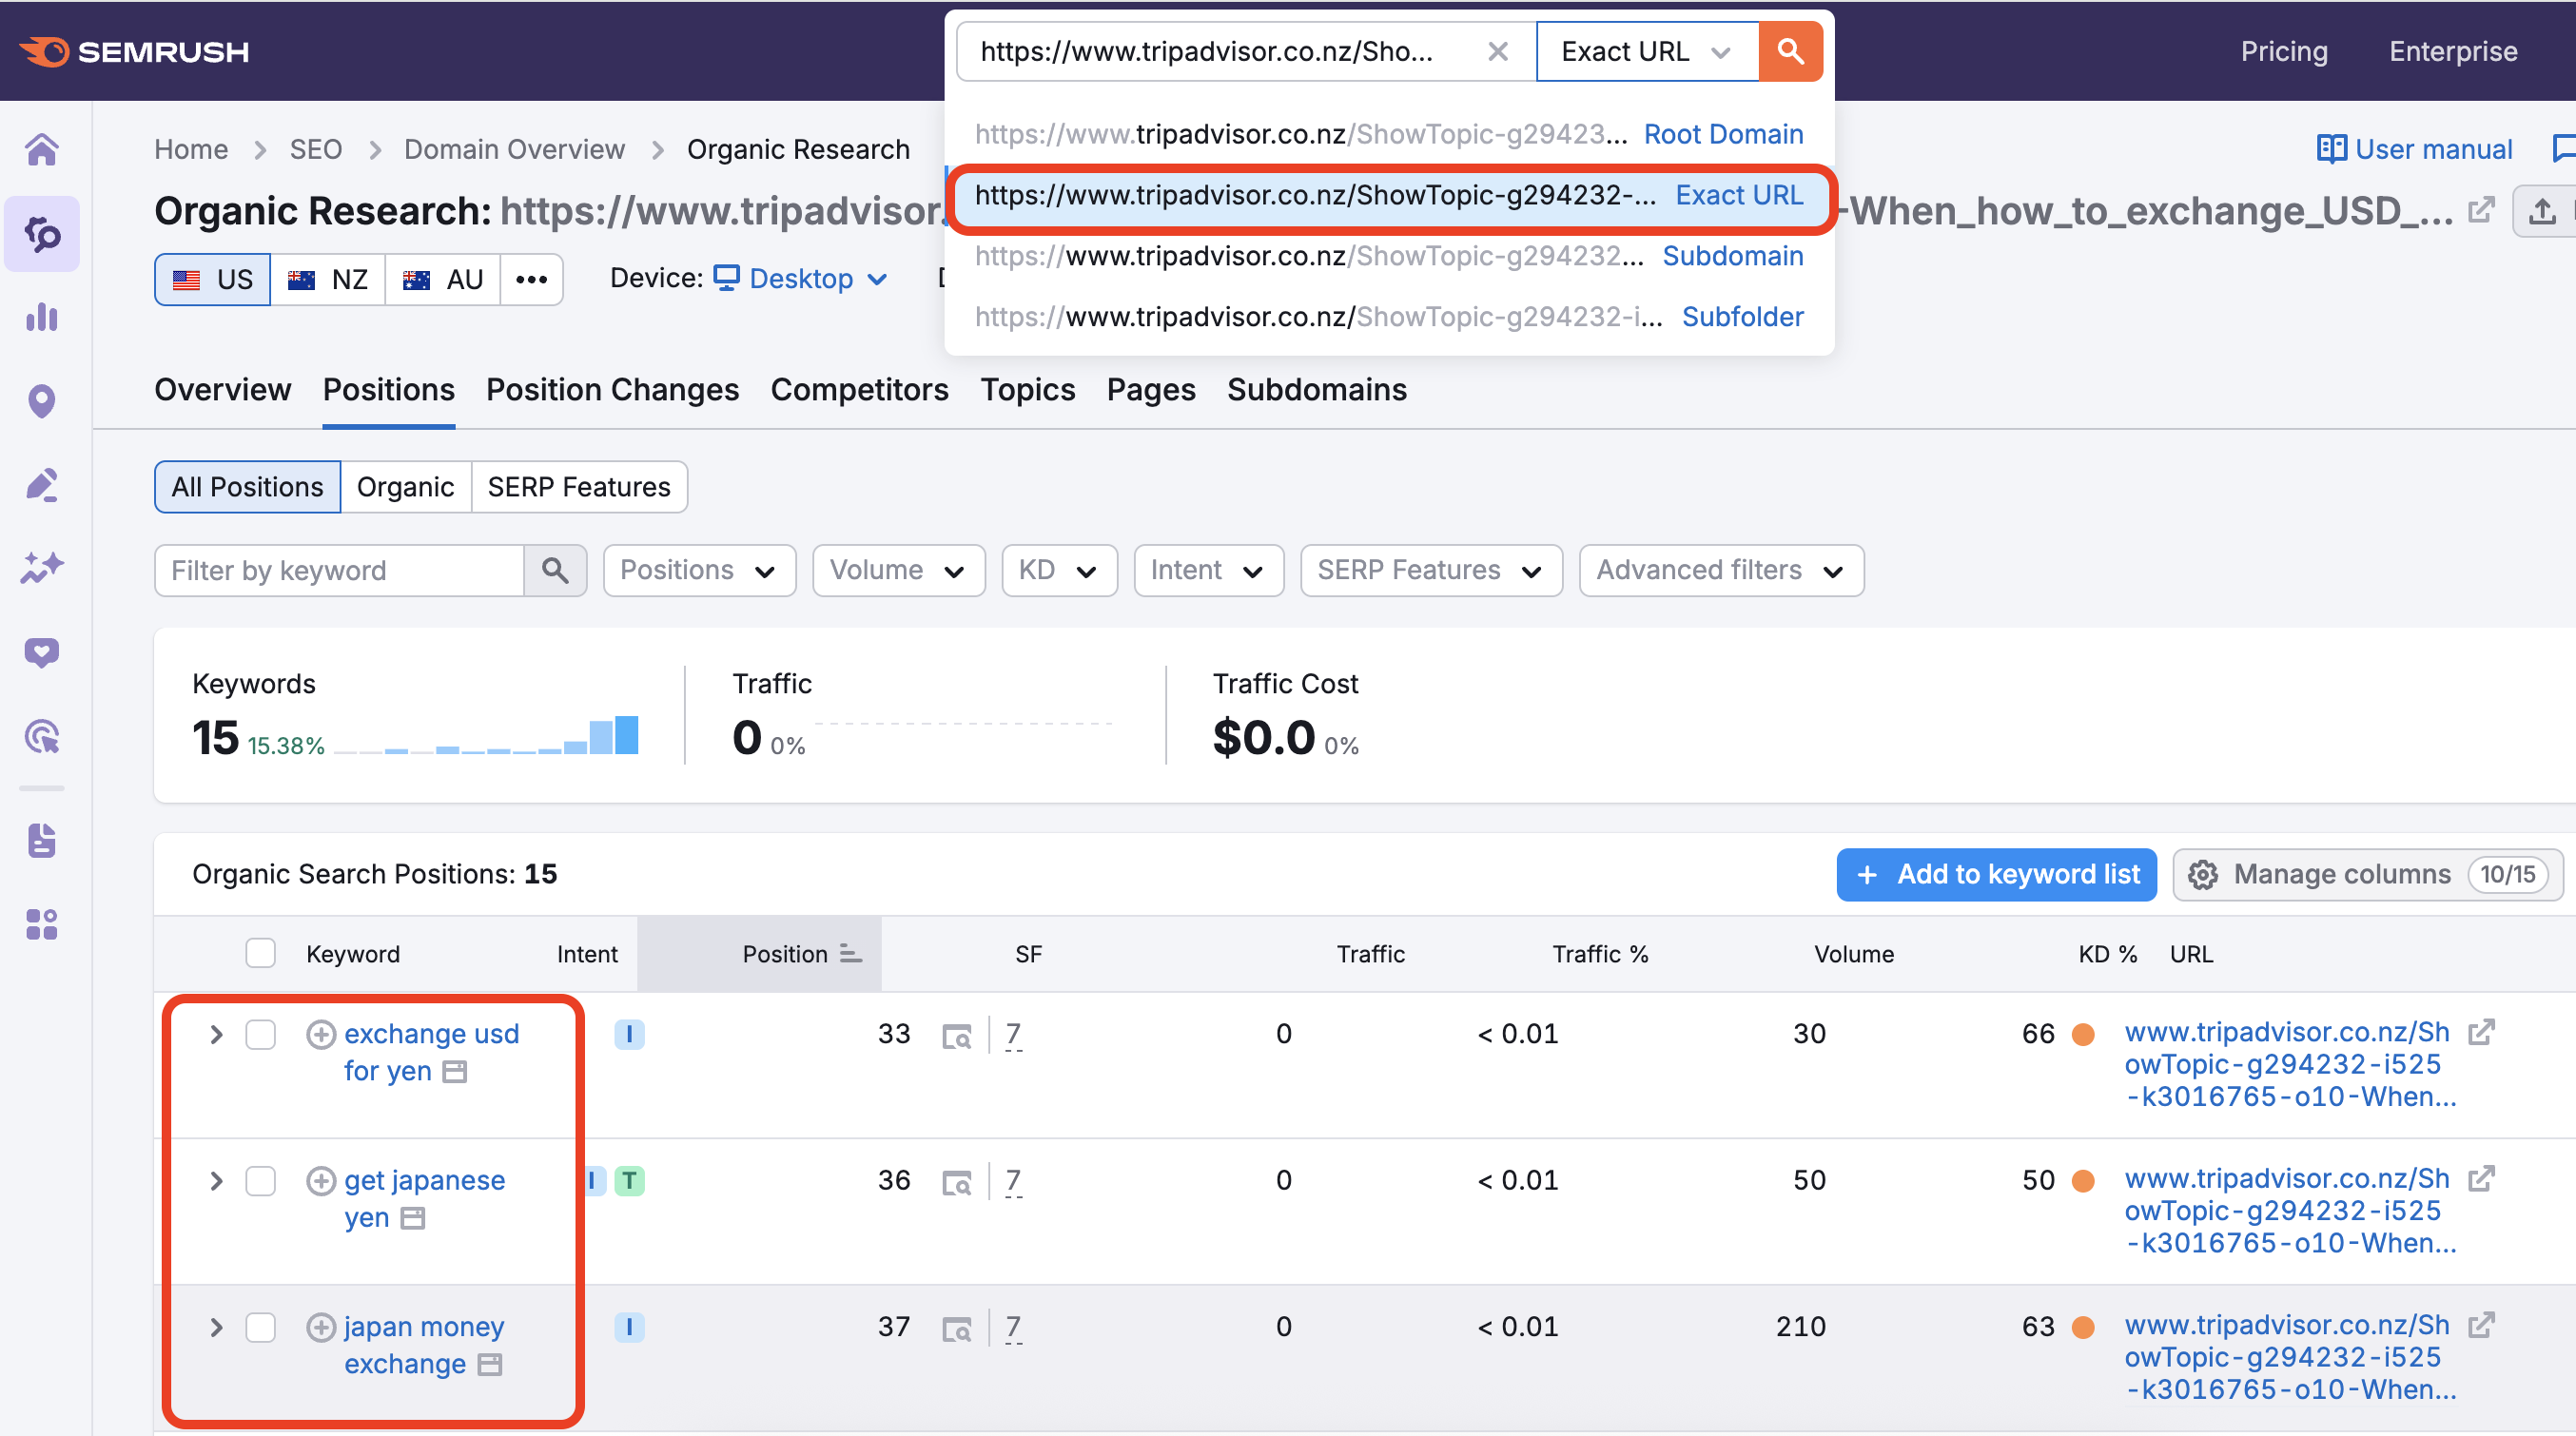Select the SERP Features positions tab
The width and height of the screenshot is (2576, 1436).
(578, 487)
